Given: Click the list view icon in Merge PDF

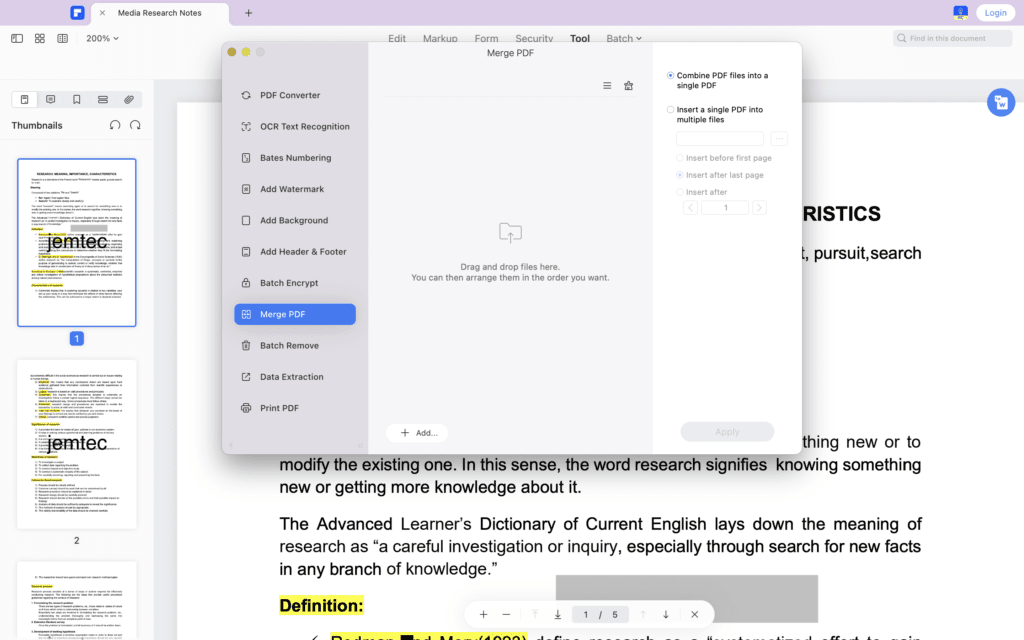Looking at the screenshot, I should (x=607, y=86).
